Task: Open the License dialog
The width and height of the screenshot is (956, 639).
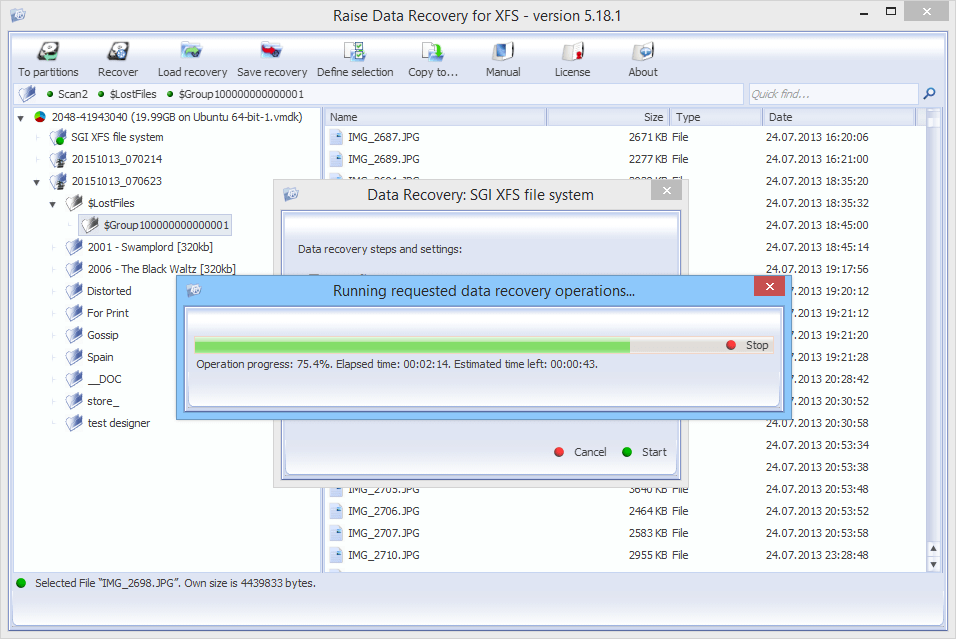Action: click(572, 58)
